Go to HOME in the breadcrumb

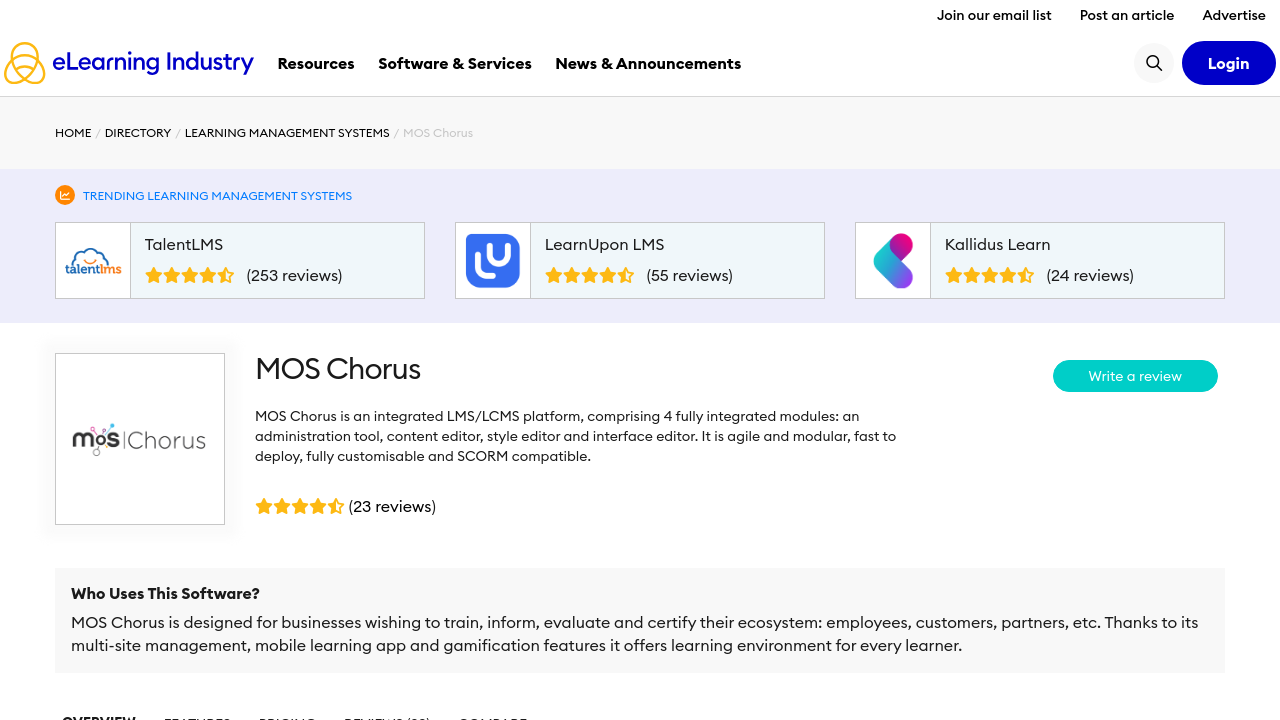[73, 133]
